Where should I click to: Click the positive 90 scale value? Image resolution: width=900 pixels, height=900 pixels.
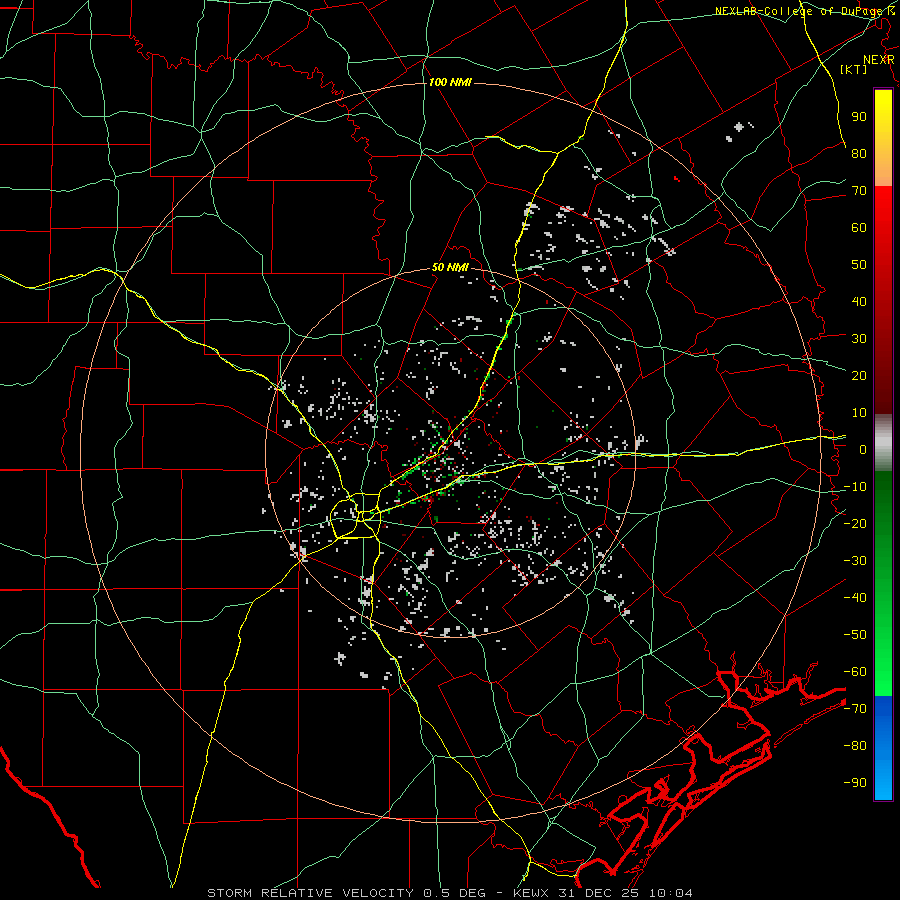click(859, 117)
